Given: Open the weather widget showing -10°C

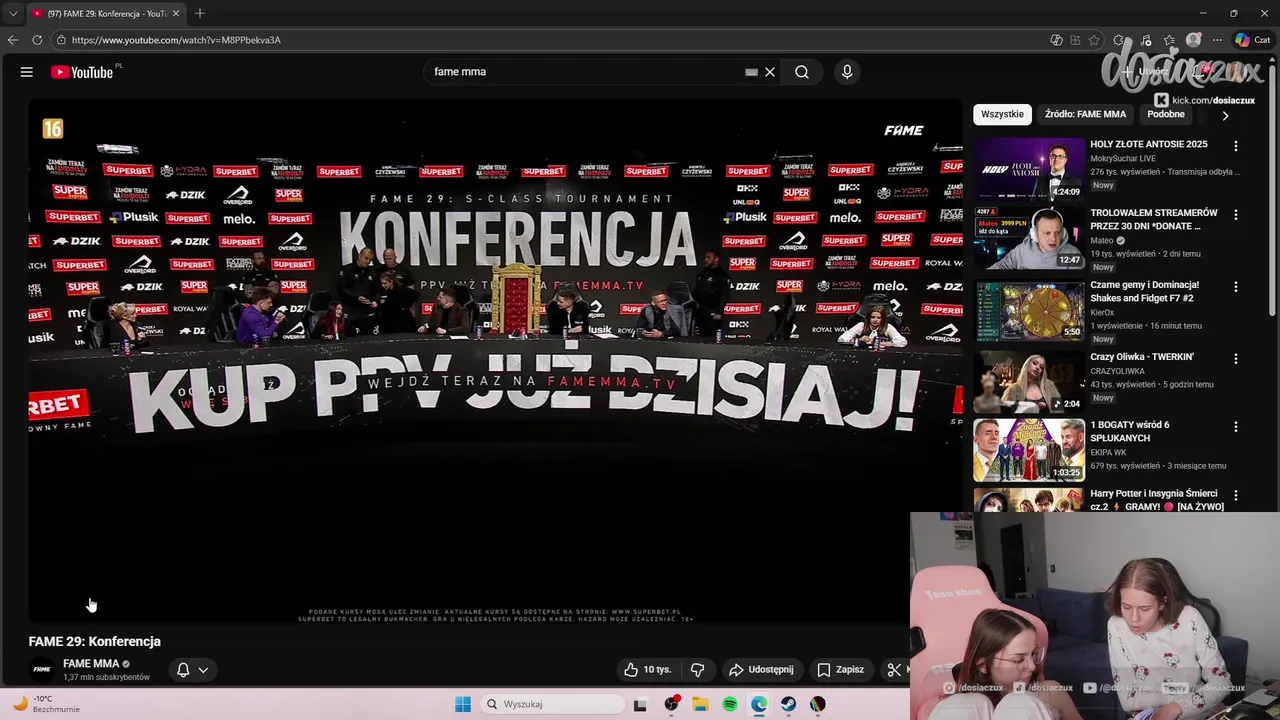Looking at the screenshot, I should click(x=46, y=704).
